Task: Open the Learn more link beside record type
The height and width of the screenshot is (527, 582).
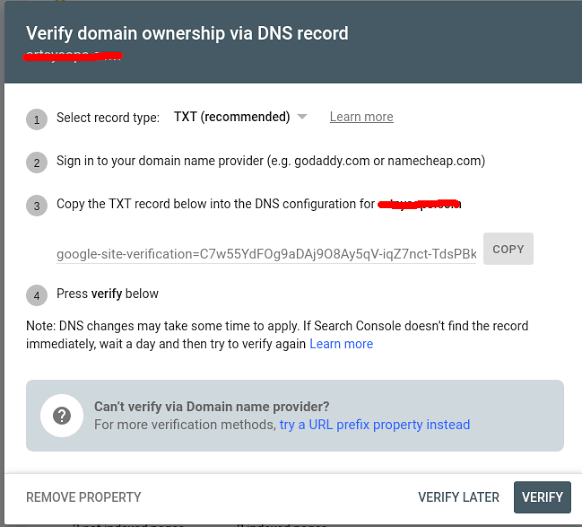Action: [x=362, y=117]
